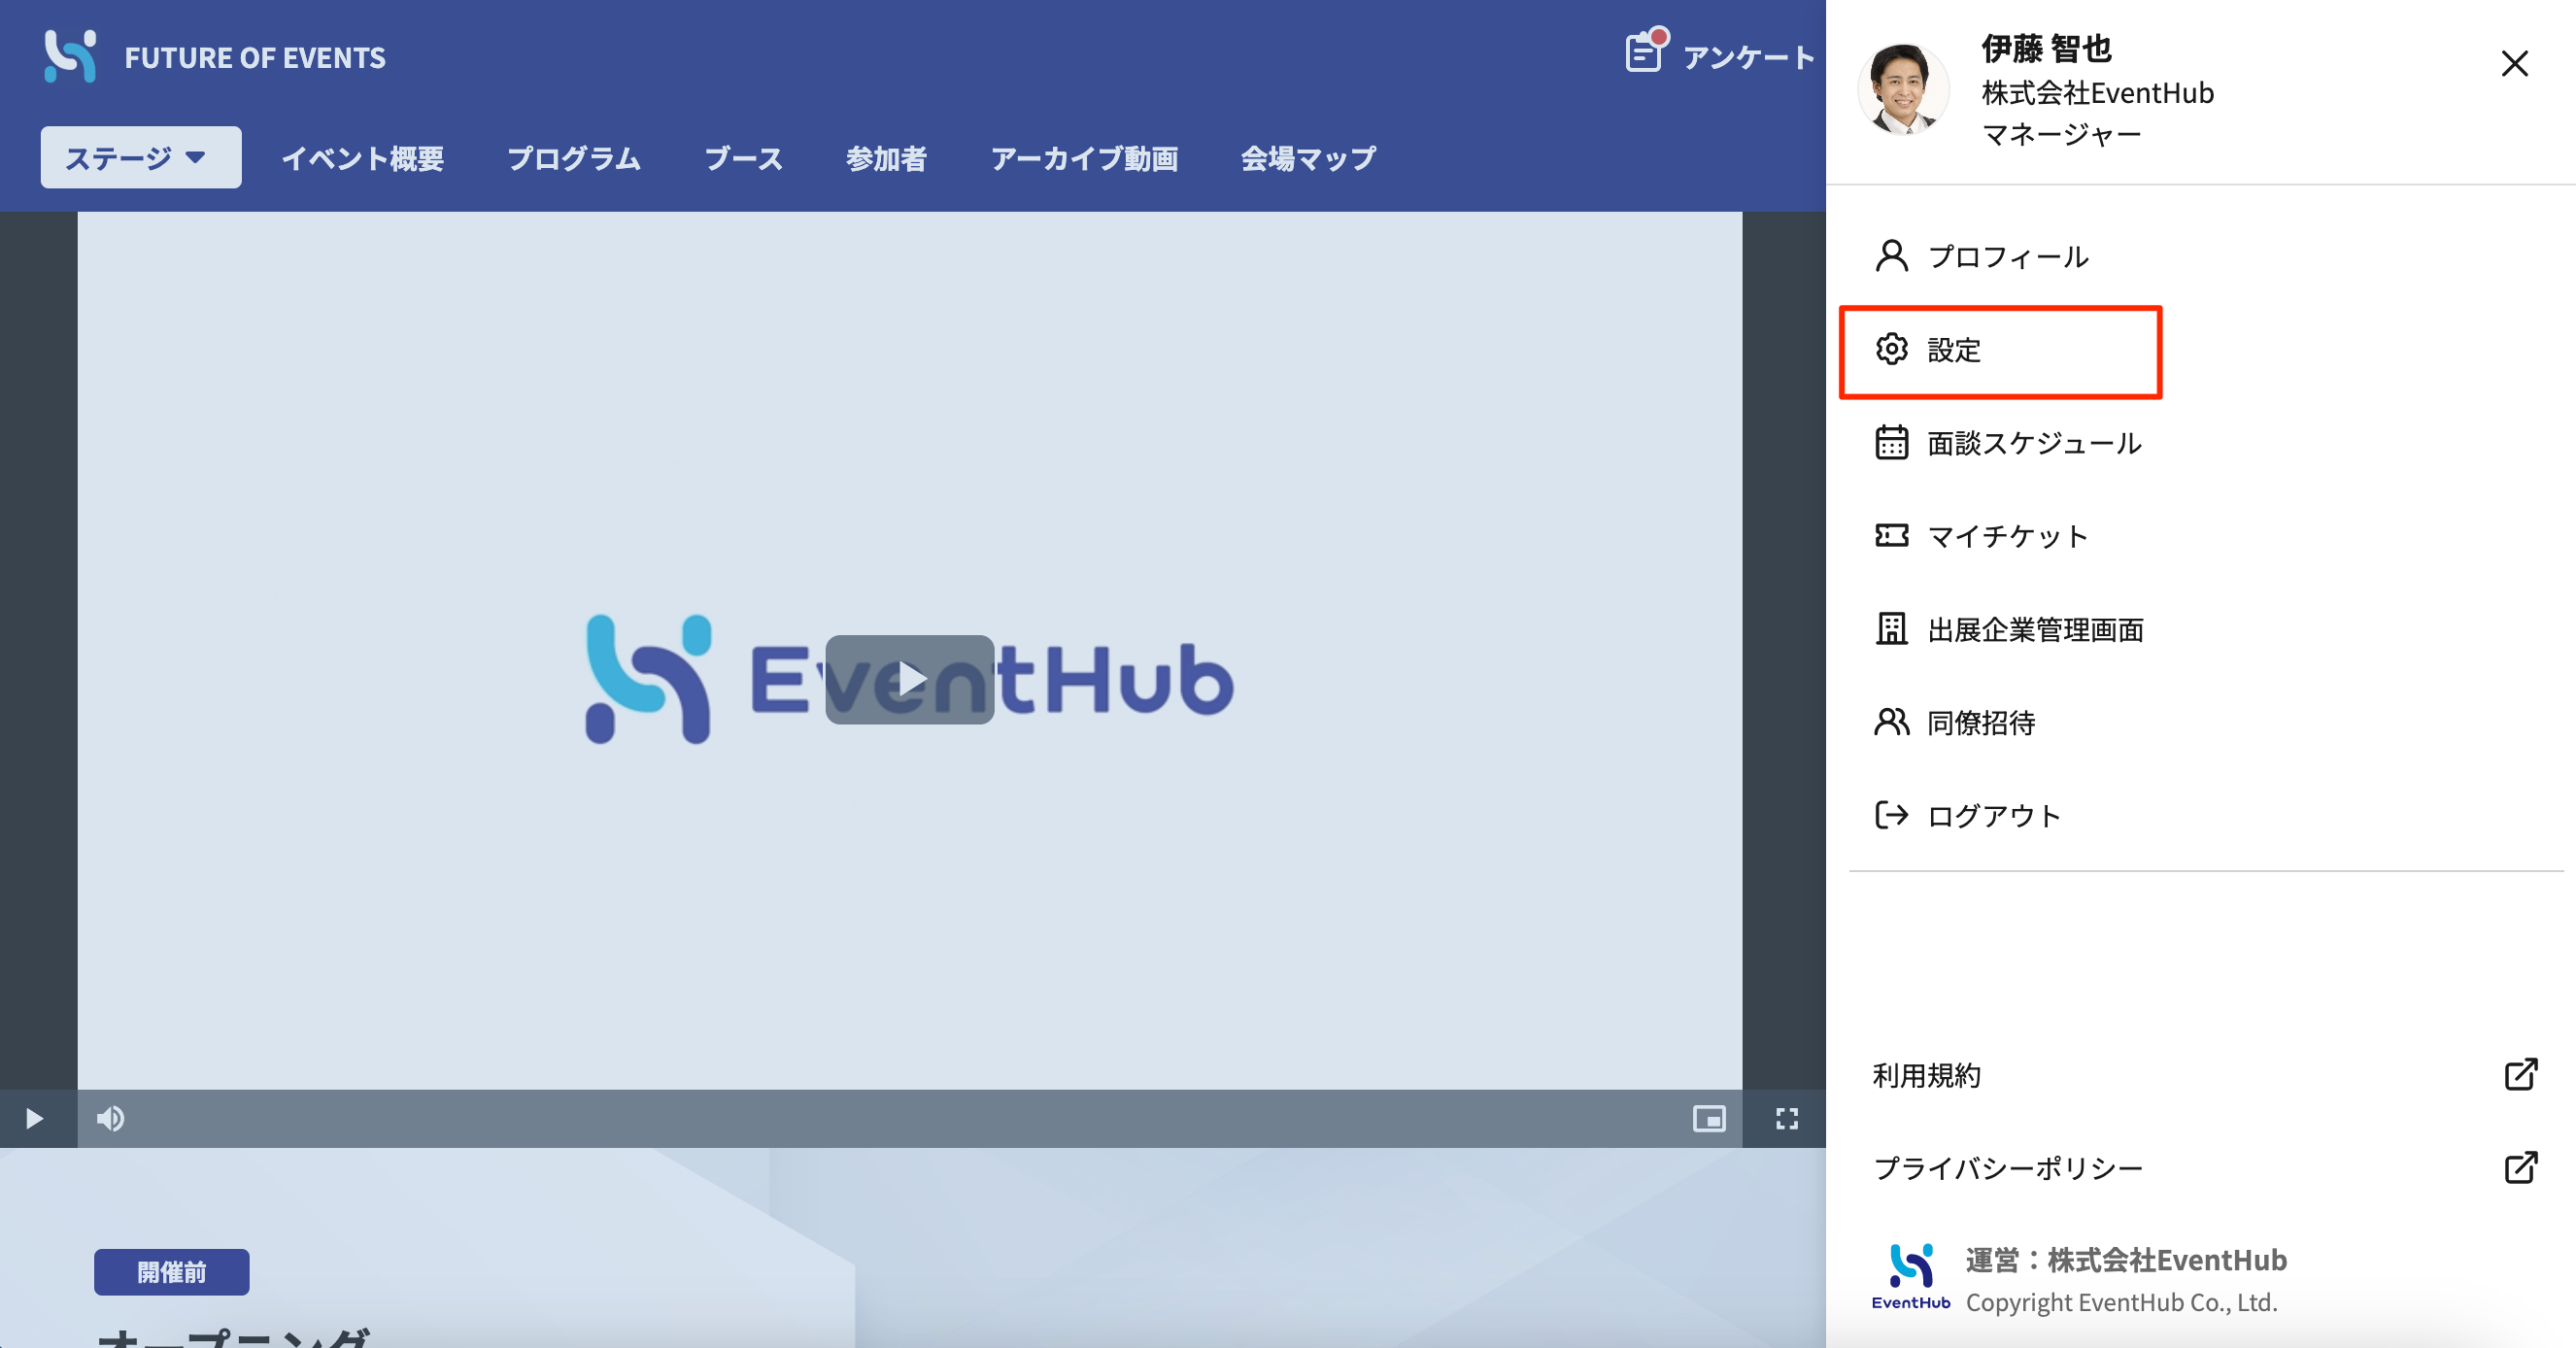
Task: Click the 面談スケジュール calendar icon
Action: [x=1891, y=442]
